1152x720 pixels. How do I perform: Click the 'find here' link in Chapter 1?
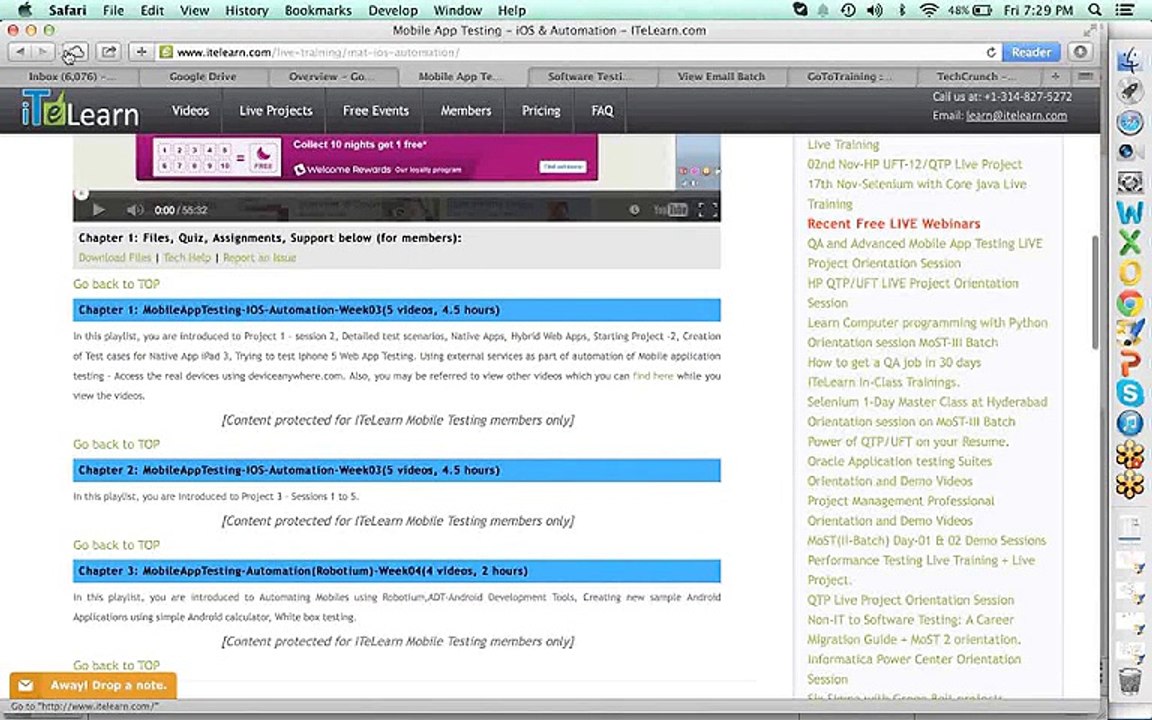(x=652, y=376)
